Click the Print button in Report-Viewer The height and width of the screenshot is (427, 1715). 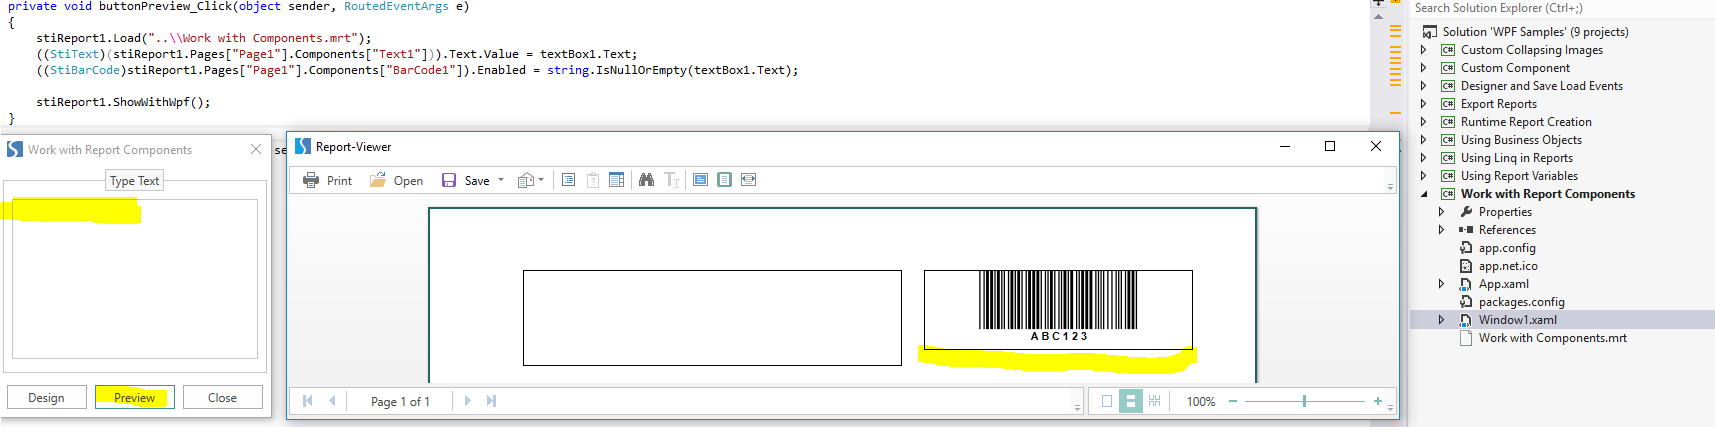[x=328, y=181]
